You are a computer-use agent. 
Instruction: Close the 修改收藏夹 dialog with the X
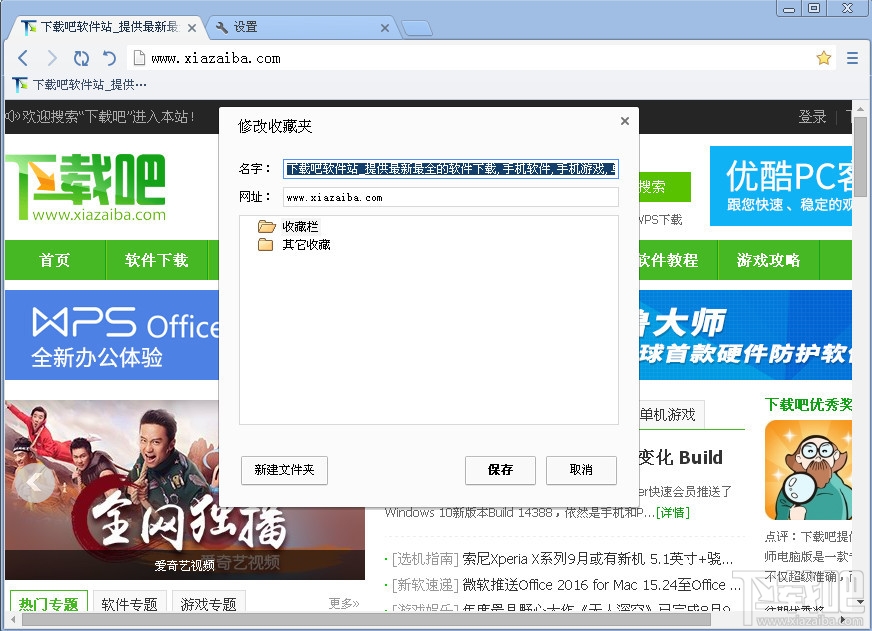click(625, 121)
